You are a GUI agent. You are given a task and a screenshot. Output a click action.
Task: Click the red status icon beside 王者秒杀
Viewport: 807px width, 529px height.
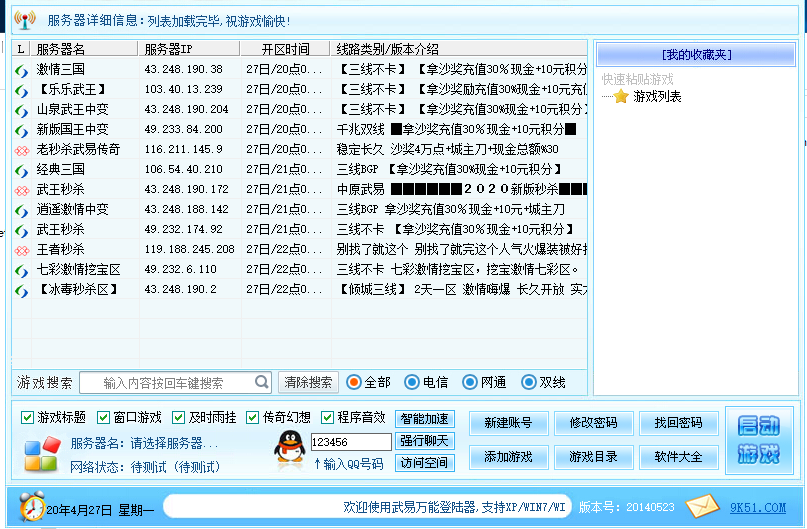click(21, 249)
